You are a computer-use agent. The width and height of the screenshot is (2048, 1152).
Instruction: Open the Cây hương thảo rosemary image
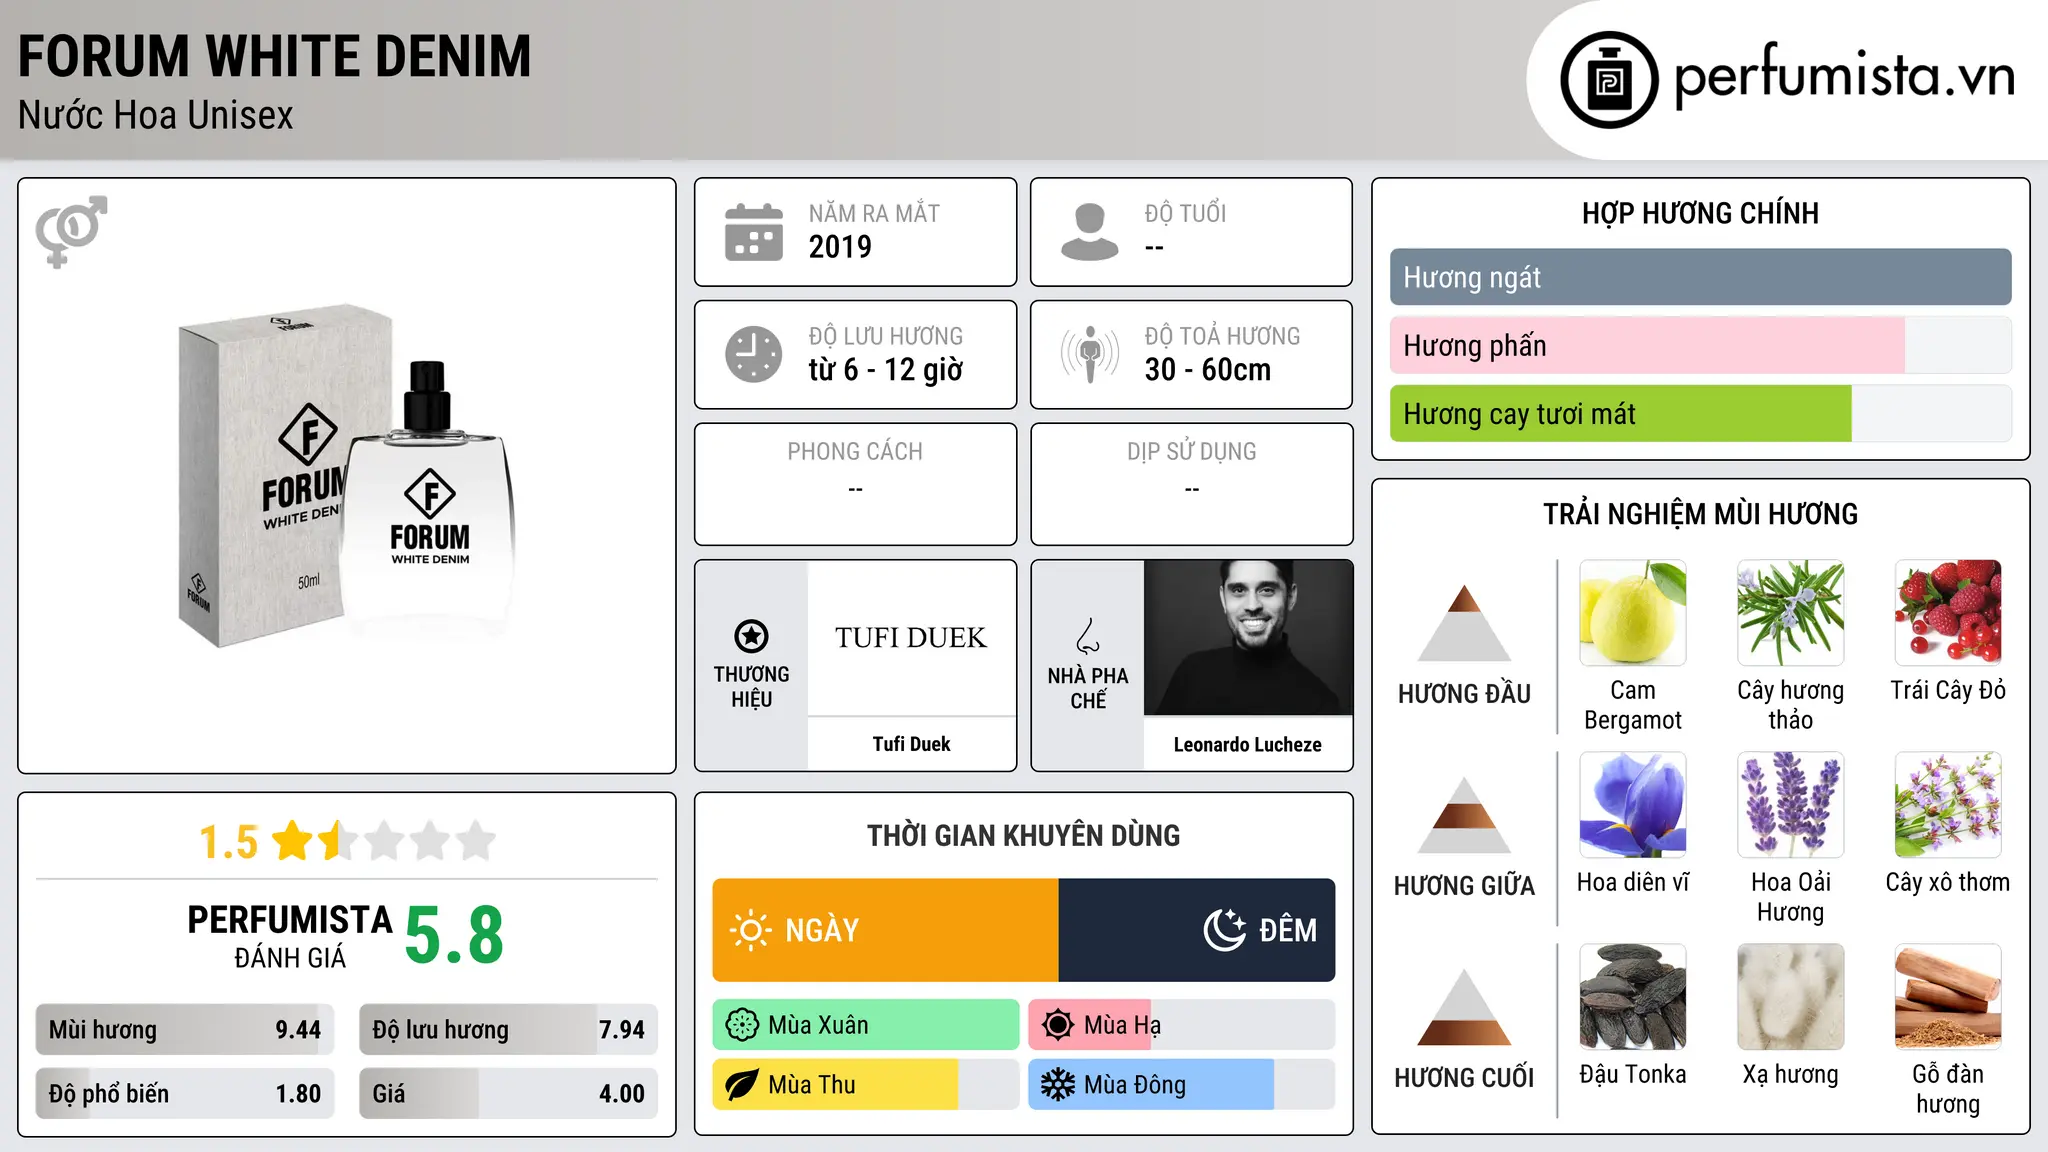[1791, 613]
